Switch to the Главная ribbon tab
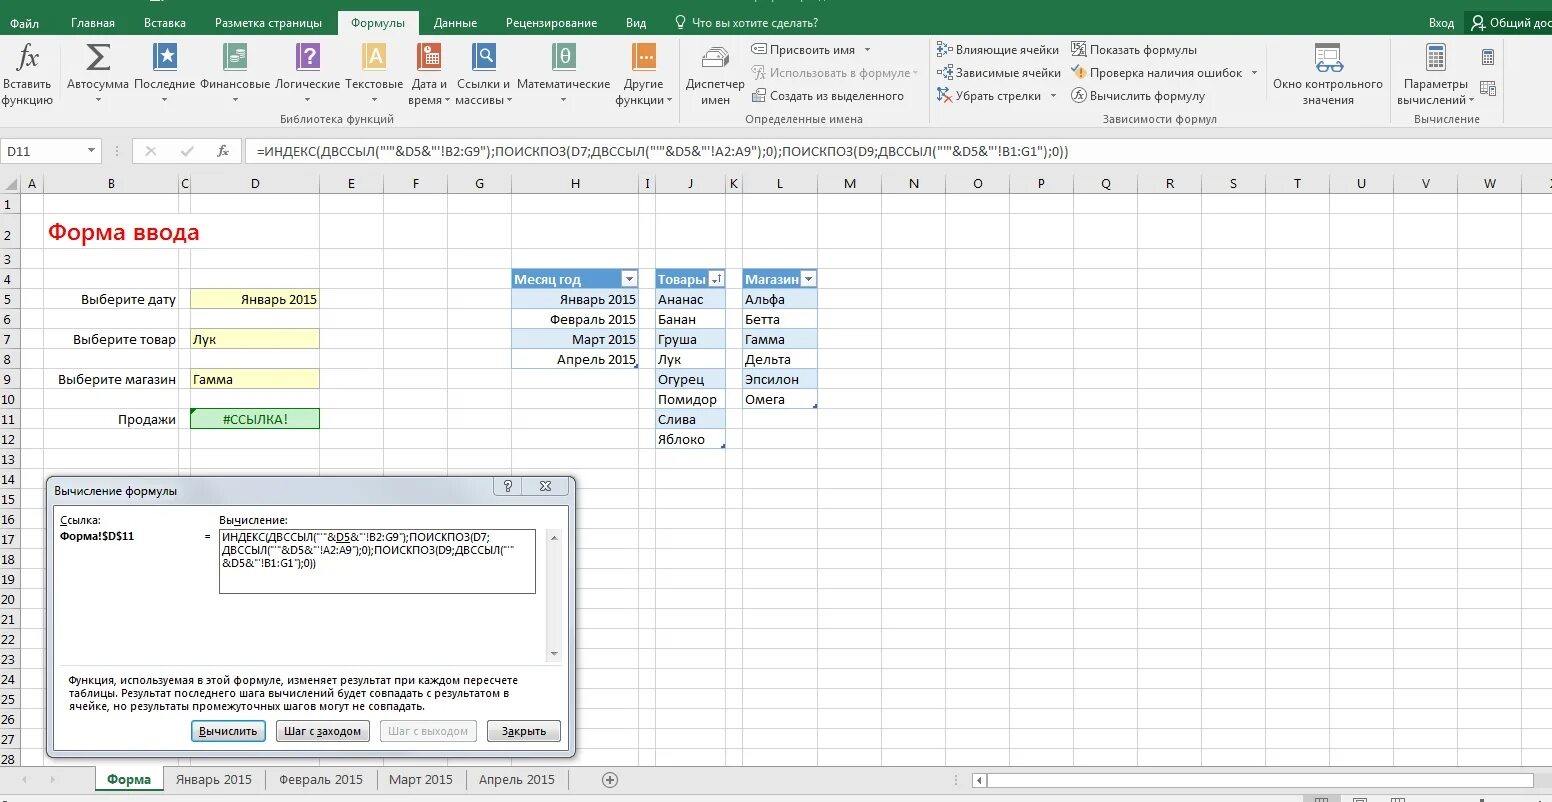 click(93, 23)
